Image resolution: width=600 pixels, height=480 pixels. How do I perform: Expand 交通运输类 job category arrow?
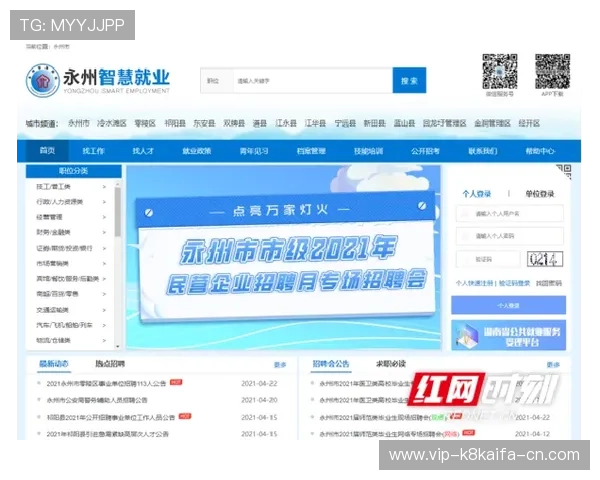click(x=104, y=310)
